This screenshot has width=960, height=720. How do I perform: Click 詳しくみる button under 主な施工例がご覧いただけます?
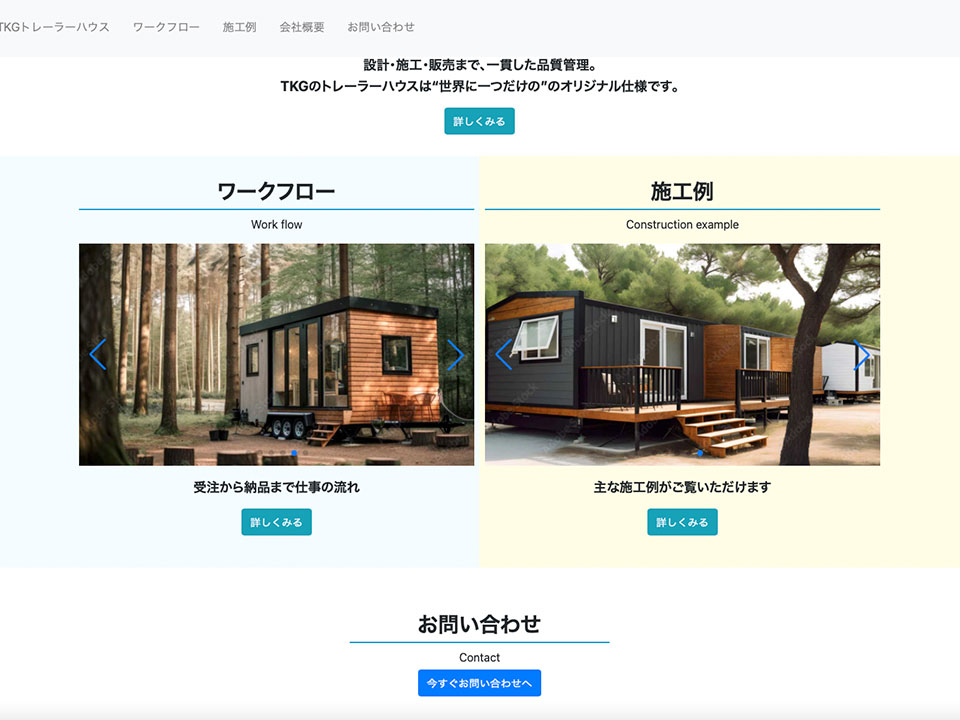(682, 522)
